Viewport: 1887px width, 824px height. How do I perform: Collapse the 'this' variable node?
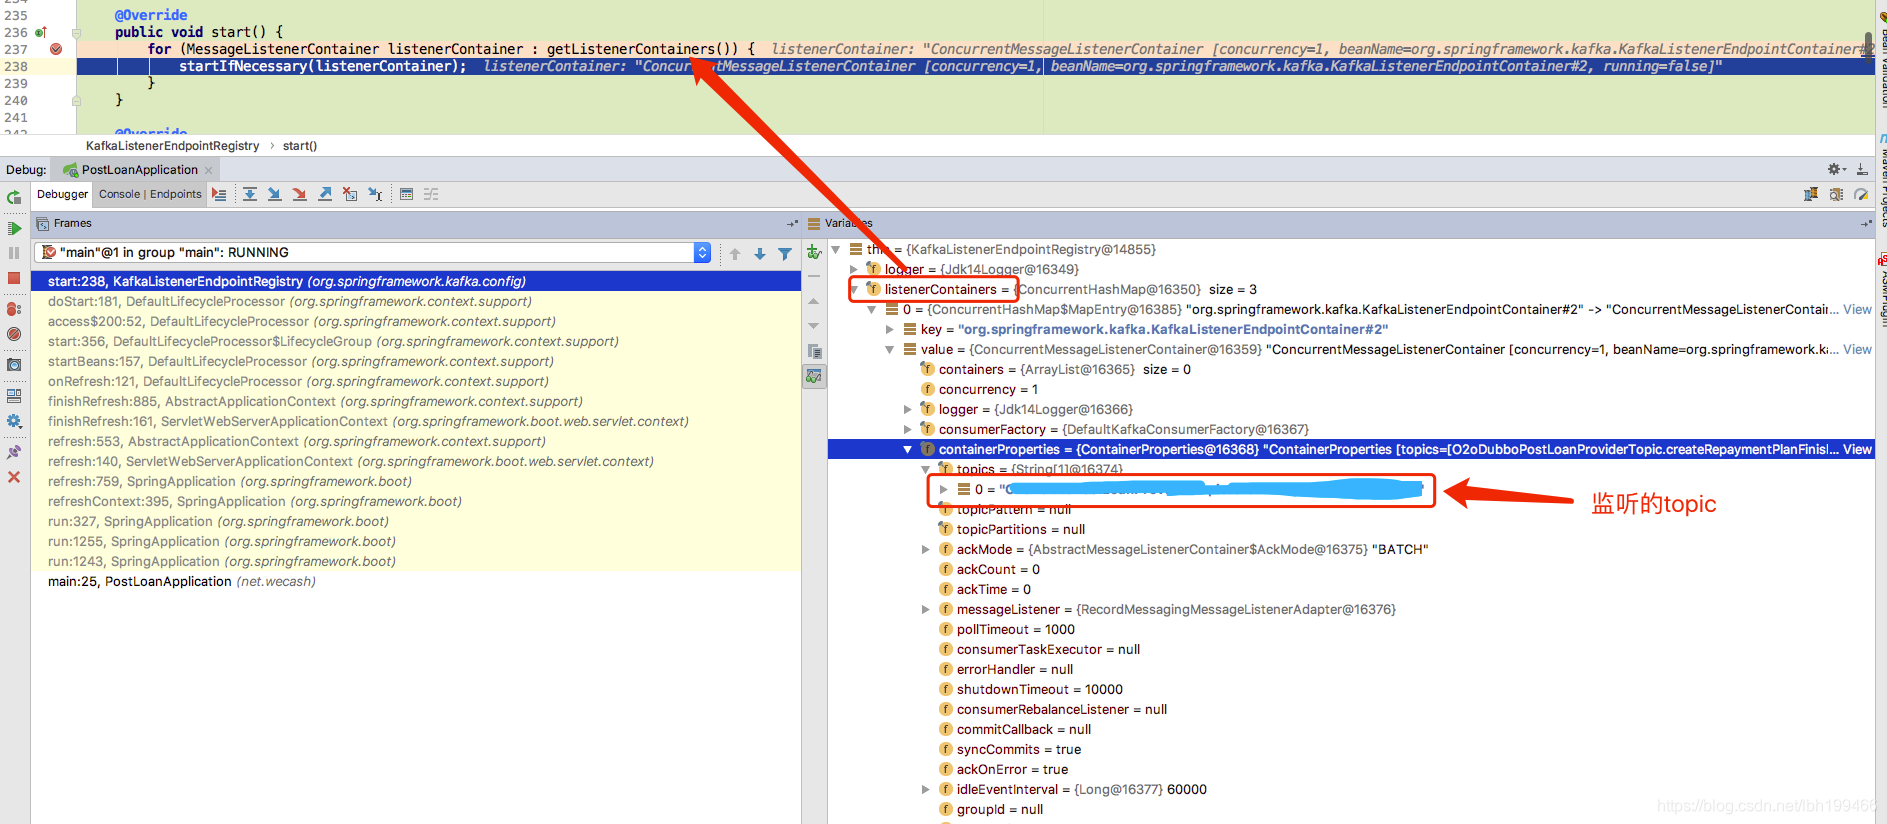[836, 250]
